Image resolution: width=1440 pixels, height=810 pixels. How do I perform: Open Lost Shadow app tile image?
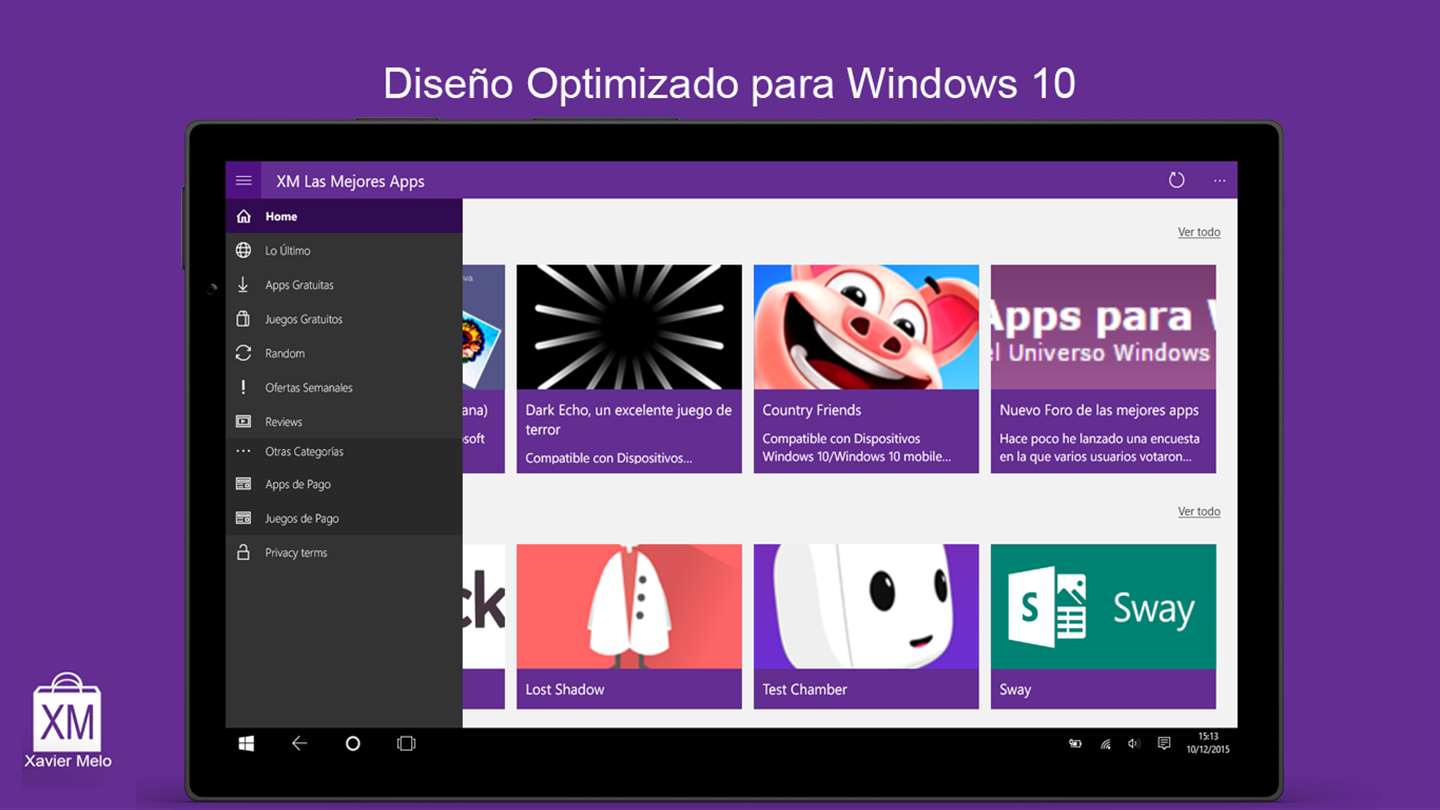point(629,606)
